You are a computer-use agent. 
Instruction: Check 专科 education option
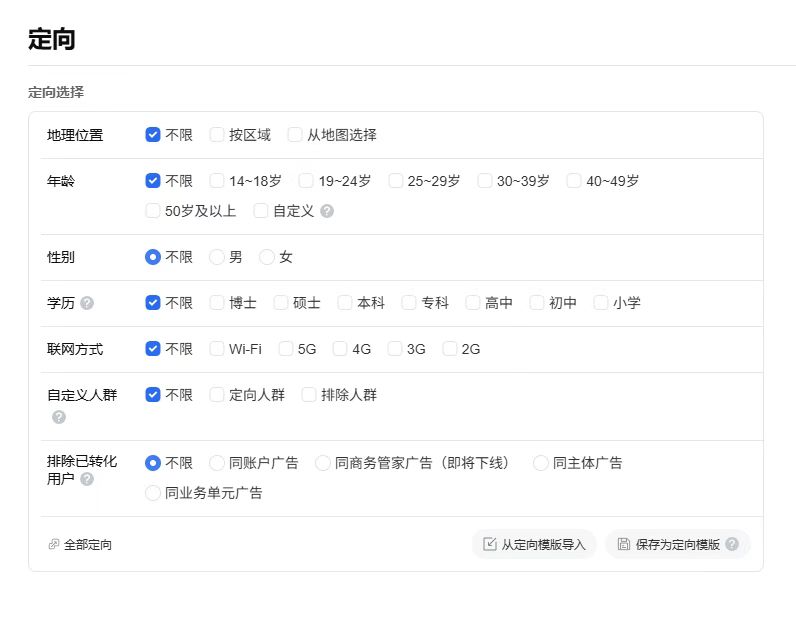tap(409, 303)
